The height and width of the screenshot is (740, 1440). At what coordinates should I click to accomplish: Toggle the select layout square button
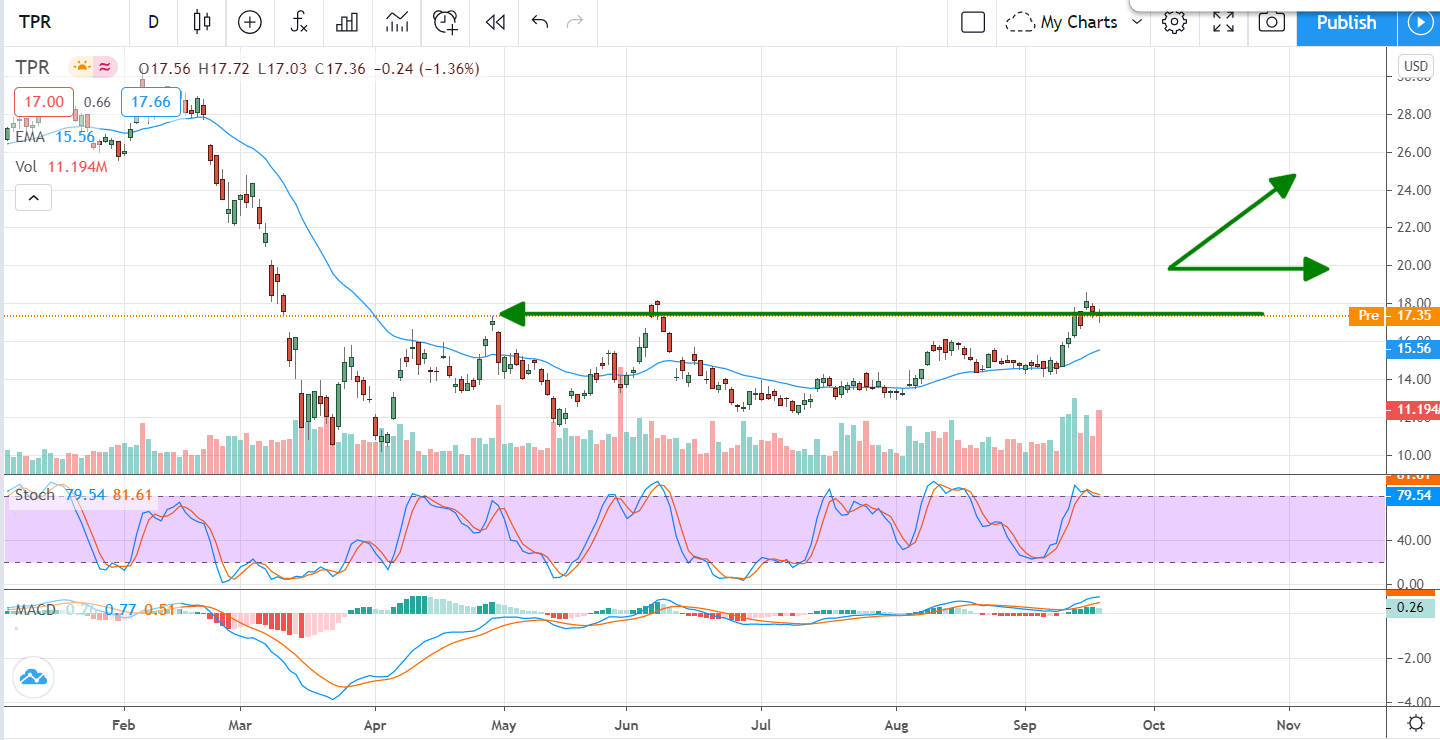tap(973, 22)
